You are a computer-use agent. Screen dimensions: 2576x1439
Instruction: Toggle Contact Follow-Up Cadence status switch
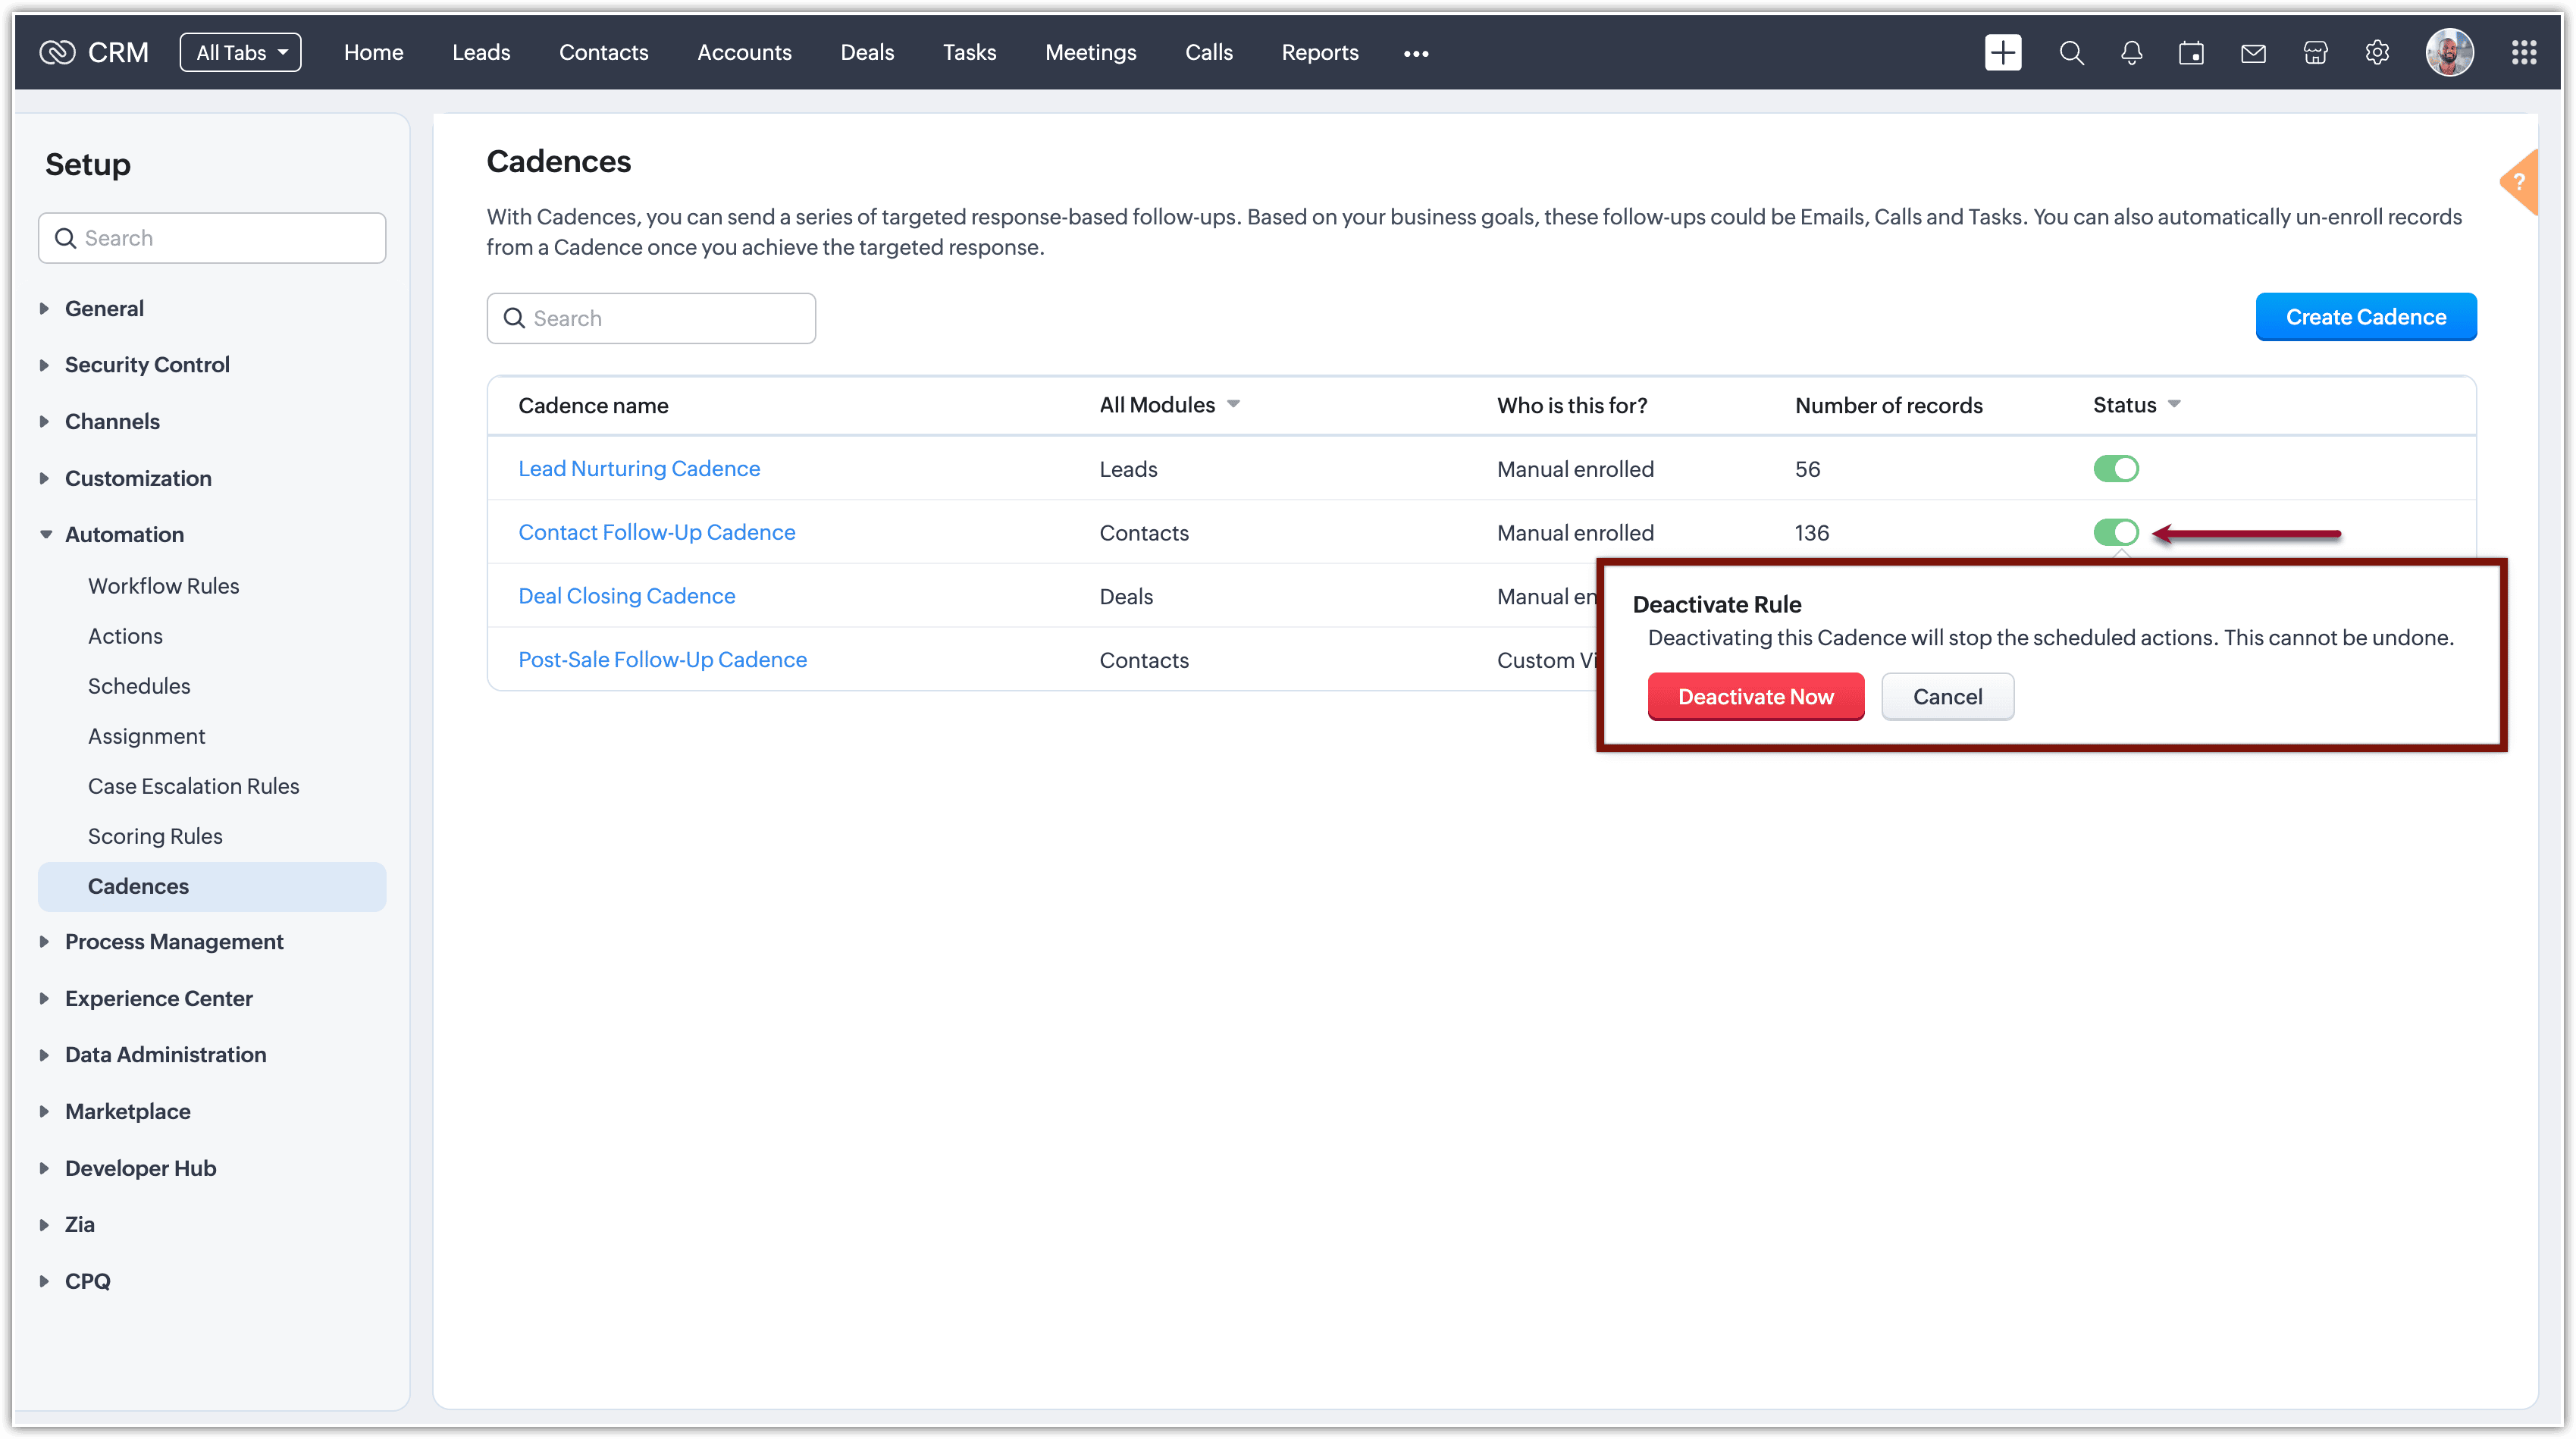click(2115, 533)
